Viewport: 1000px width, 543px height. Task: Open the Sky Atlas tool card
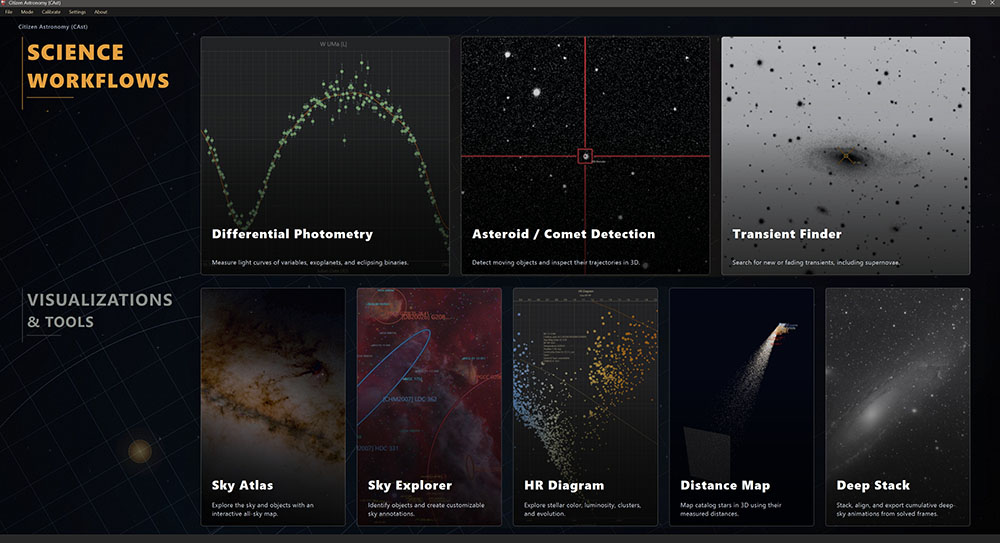[273, 407]
